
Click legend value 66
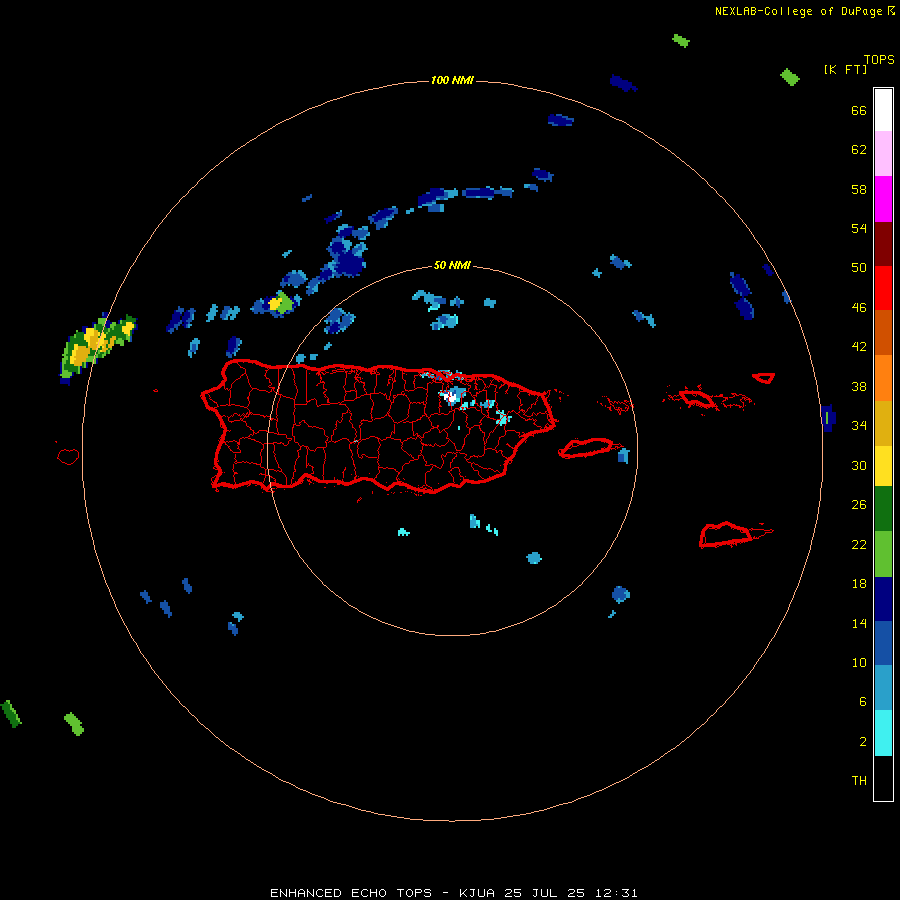[x=859, y=110]
